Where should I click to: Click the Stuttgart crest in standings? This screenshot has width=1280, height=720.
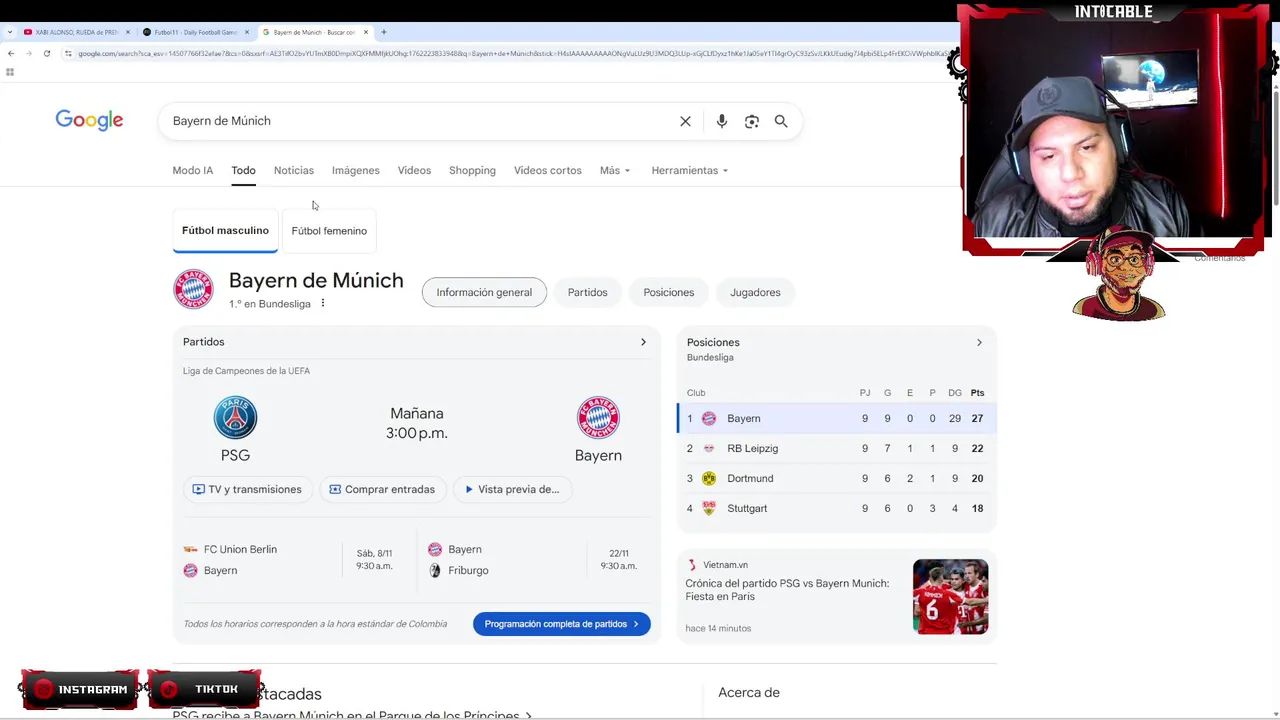point(709,508)
